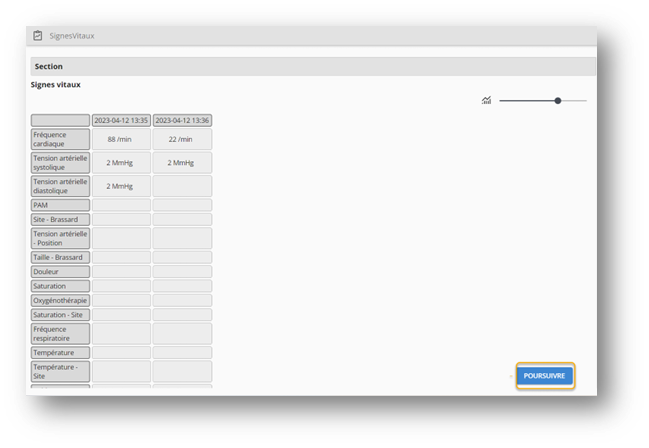Click the Section header bar
Screen dimensions: 649x448
pyautogui.click(x=312, y=66)
